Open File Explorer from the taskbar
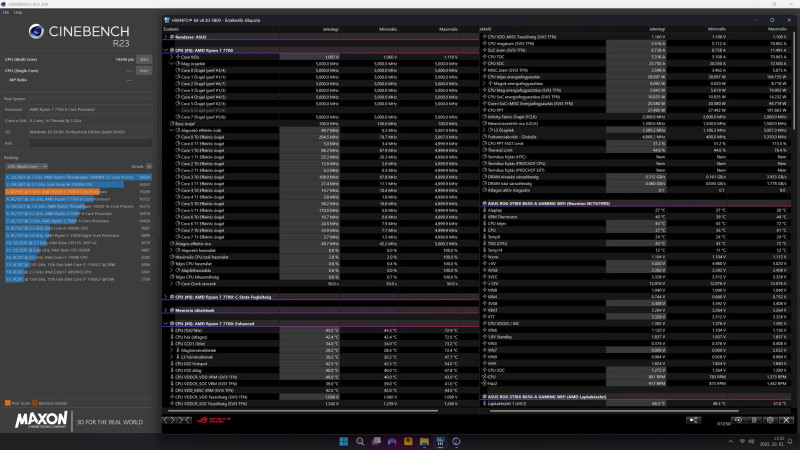This screenshot has width=800, height=450. (x=424, y=441)
